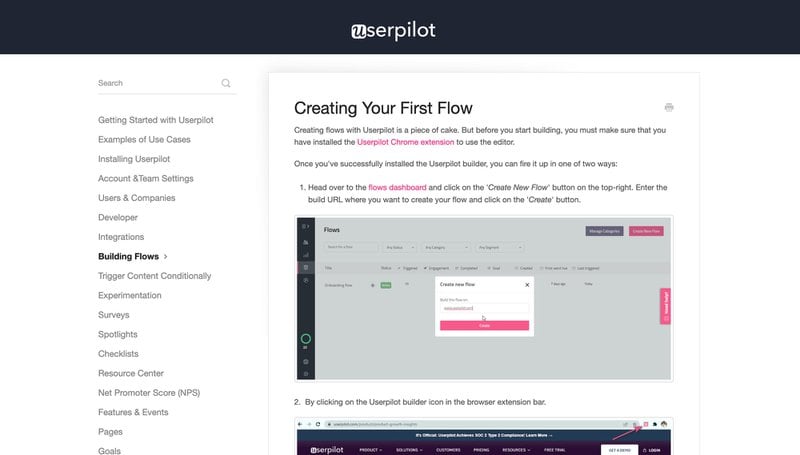Follow the flows dashboard link
Viewport: 800px width, 455px height.
397,187
